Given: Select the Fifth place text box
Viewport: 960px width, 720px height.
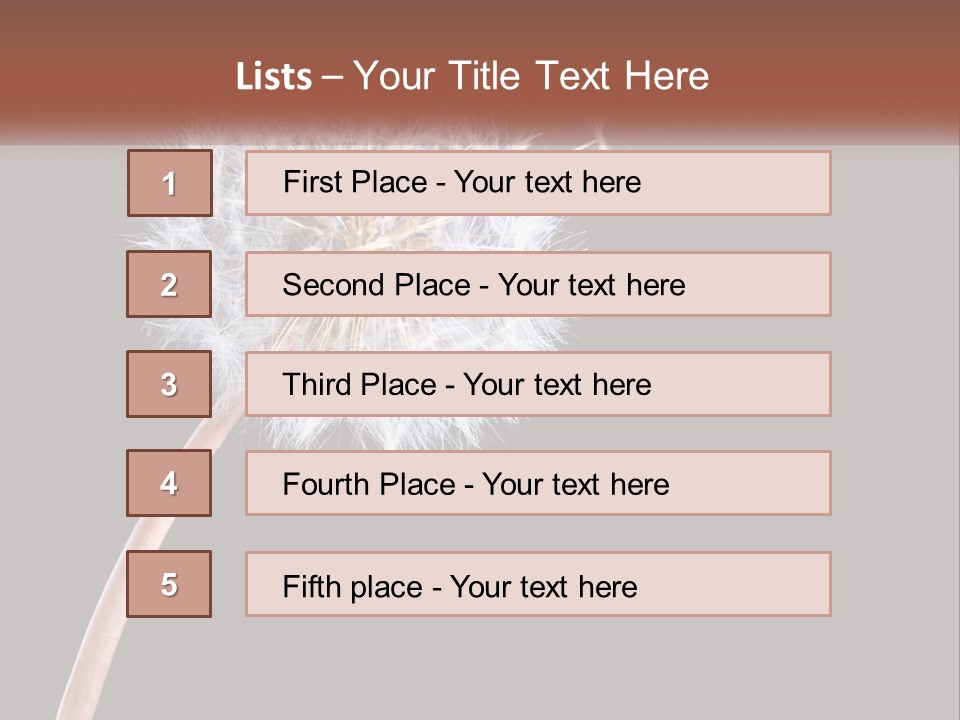Looking at the screenshot, I should tap(538, 584).
